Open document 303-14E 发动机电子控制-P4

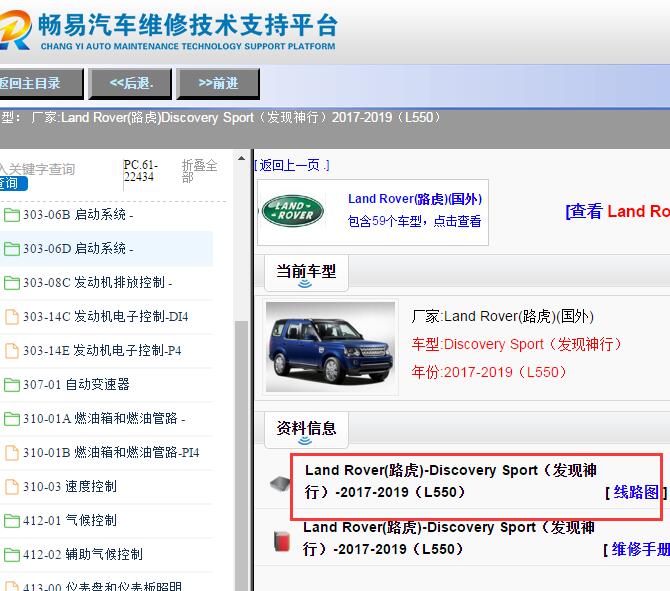pos(102,351)
